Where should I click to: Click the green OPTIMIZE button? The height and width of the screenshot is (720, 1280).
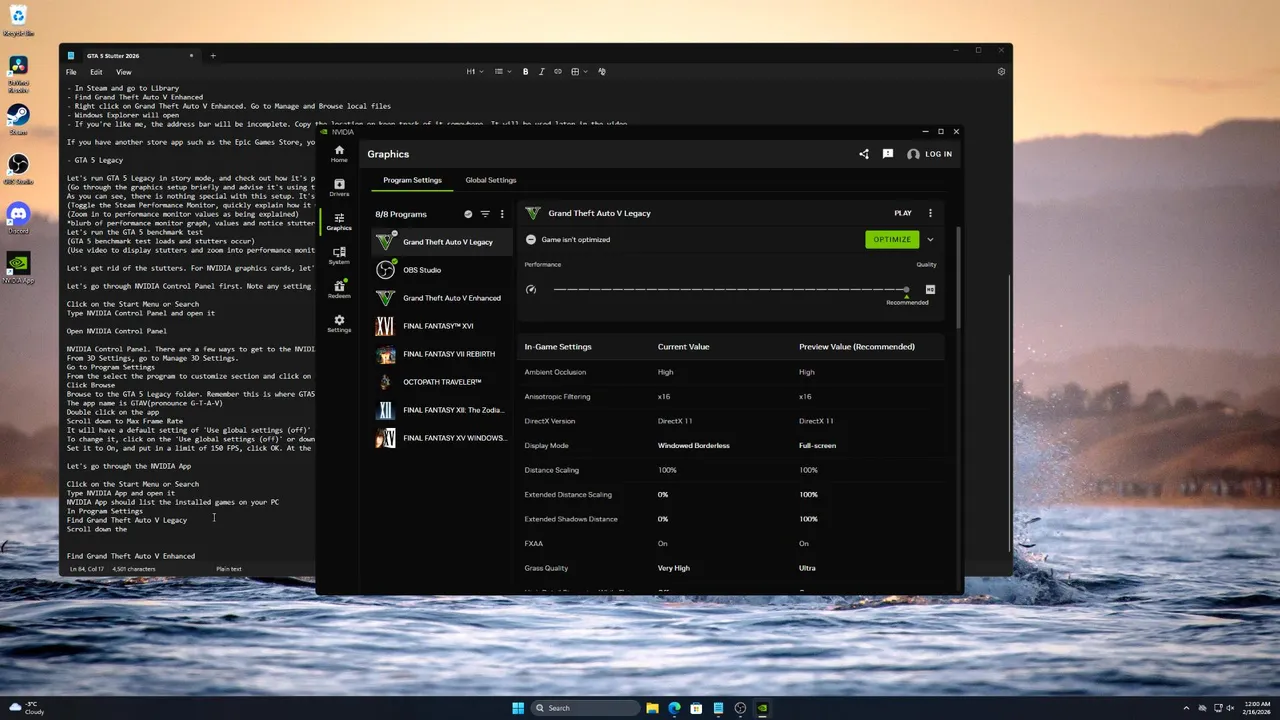point(892,240)
